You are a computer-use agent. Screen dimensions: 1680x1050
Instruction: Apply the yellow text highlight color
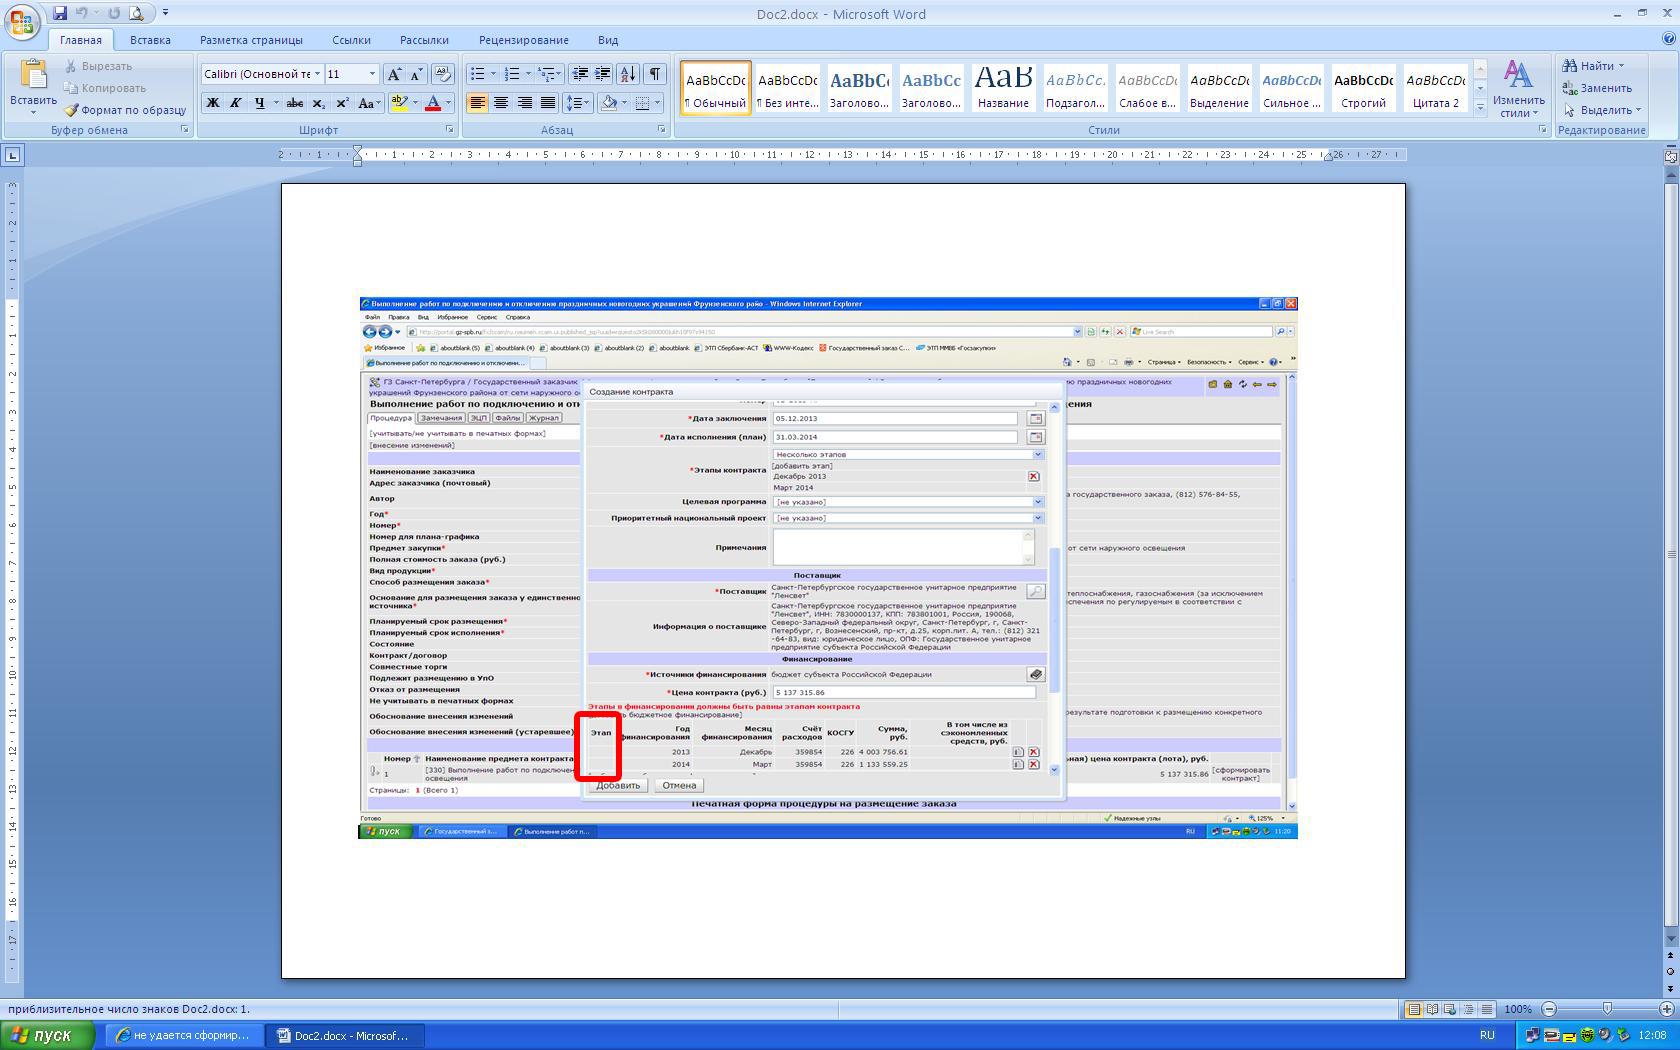point(398,103)
